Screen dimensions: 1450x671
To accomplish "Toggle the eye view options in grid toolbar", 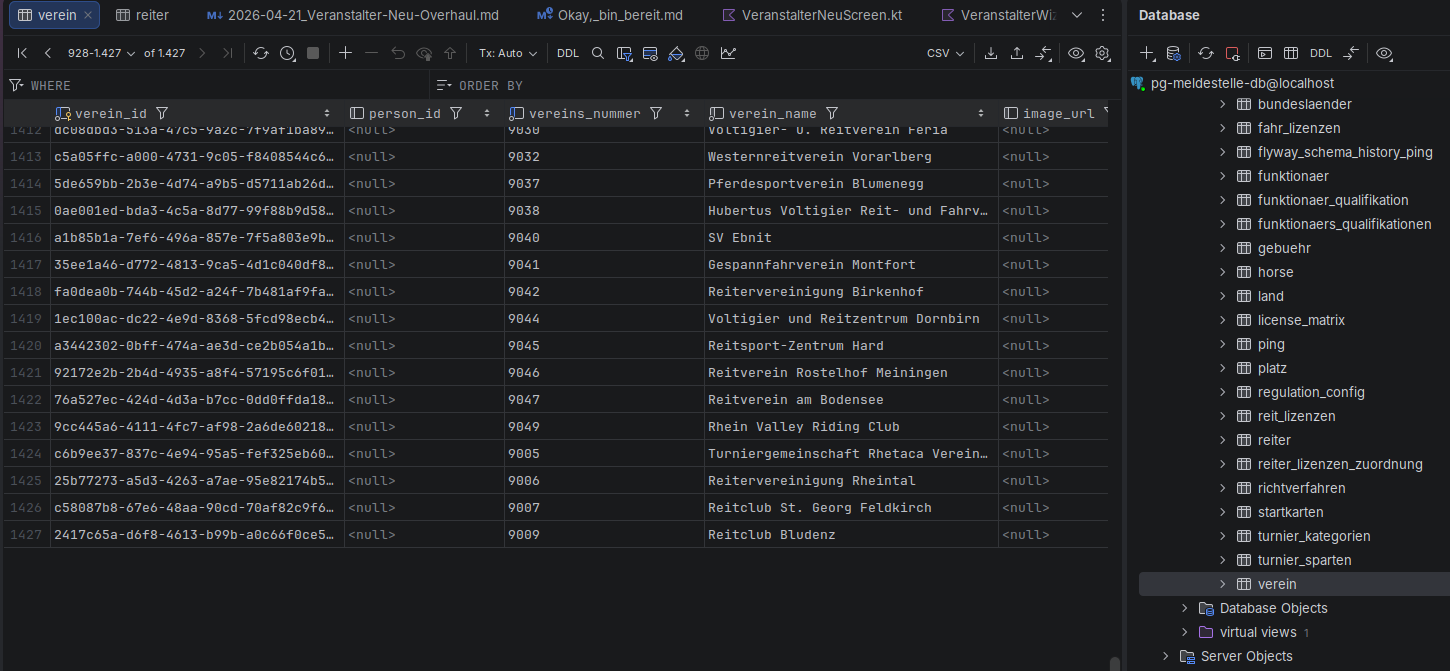I will (x=1076, y=53).
